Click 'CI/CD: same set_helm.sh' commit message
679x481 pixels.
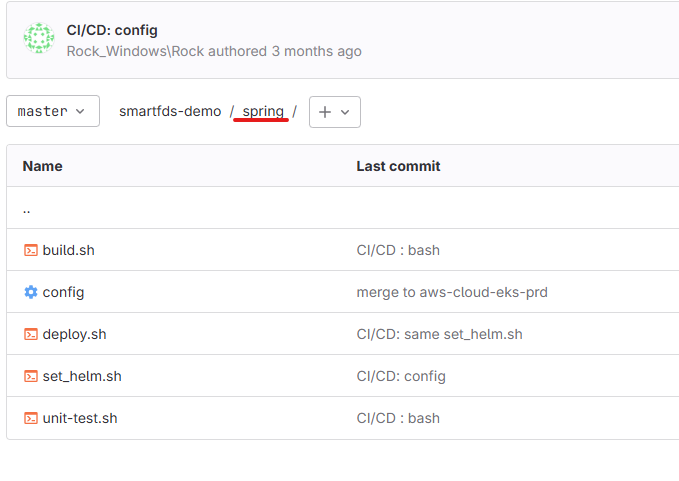point(440,334)
